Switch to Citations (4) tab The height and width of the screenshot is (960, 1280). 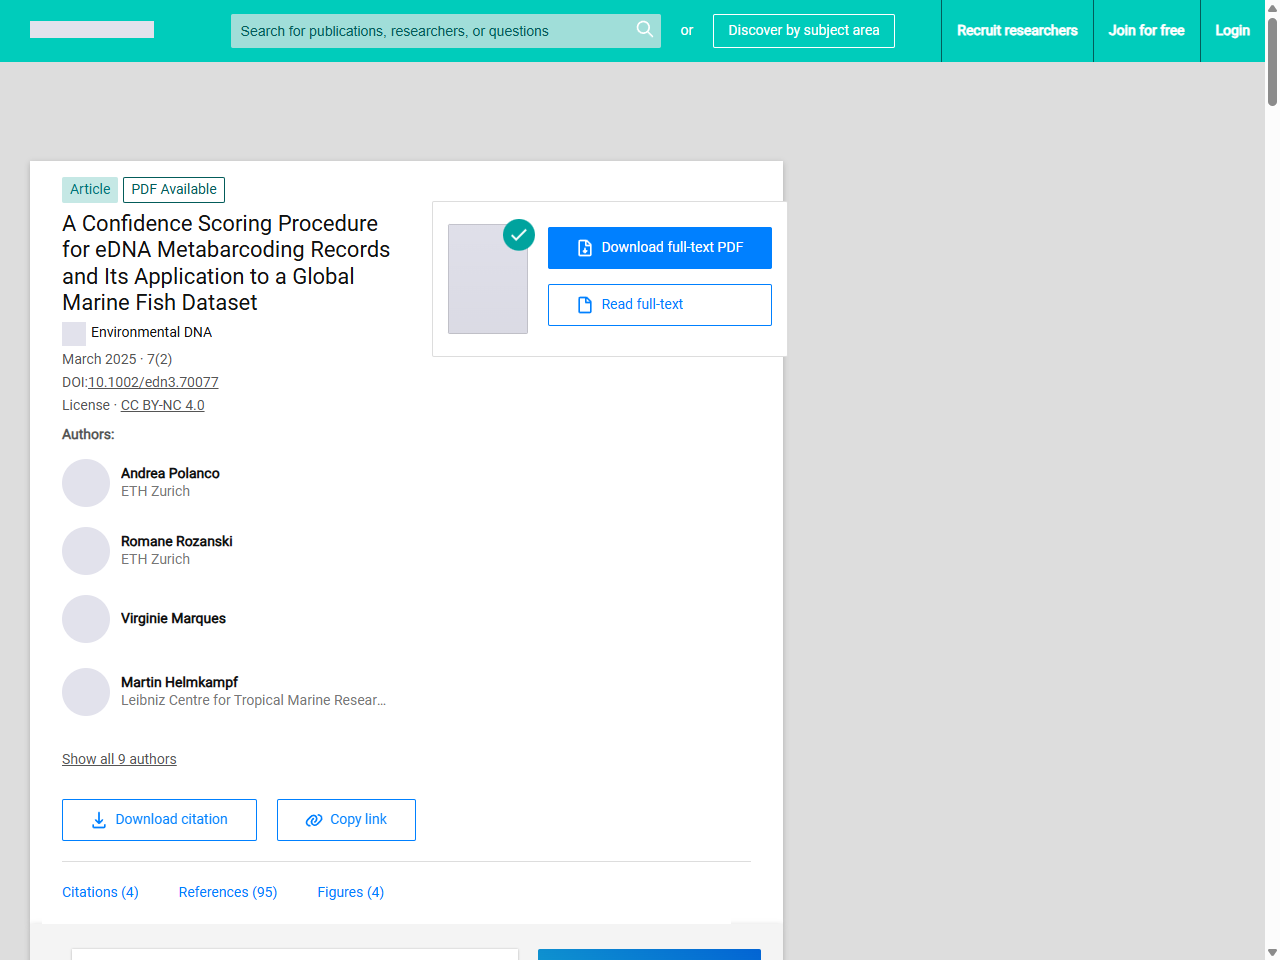pos(100,892)
